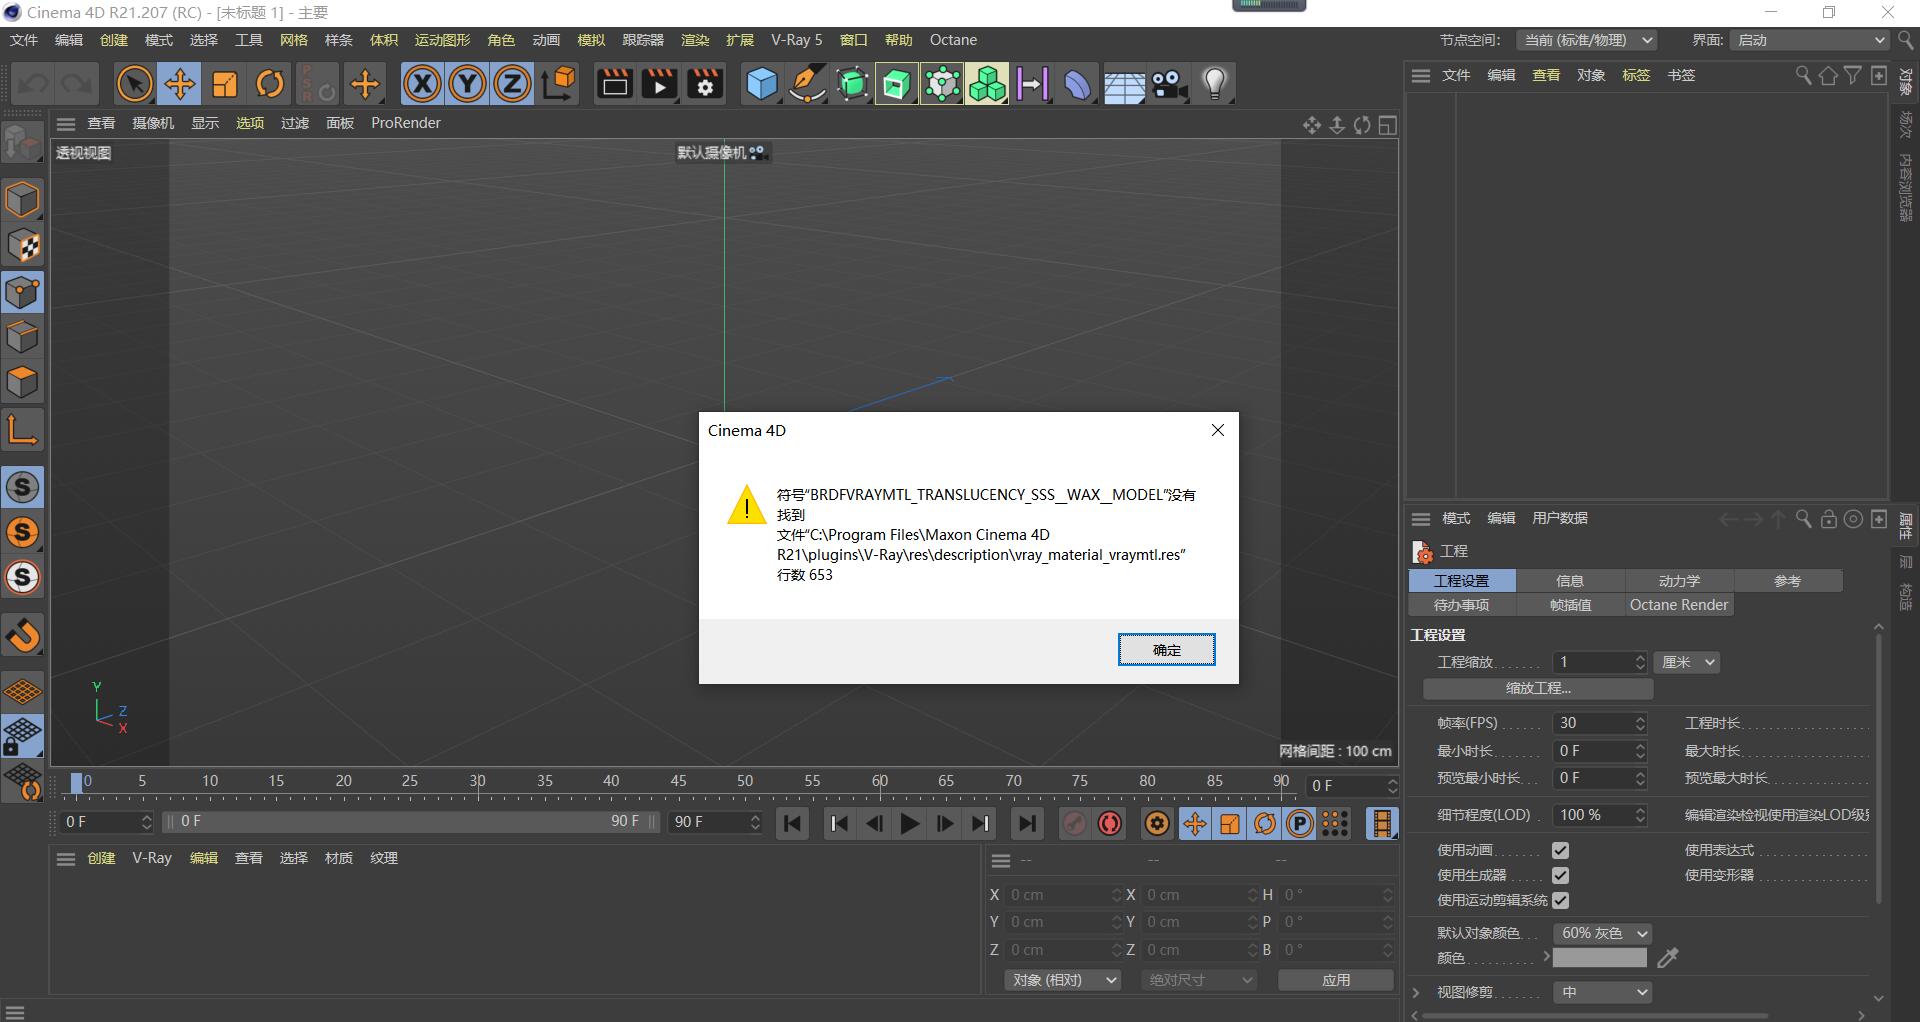Go to the start of animation
The height and width of the screenshot is (1022, 1920).
792,824
